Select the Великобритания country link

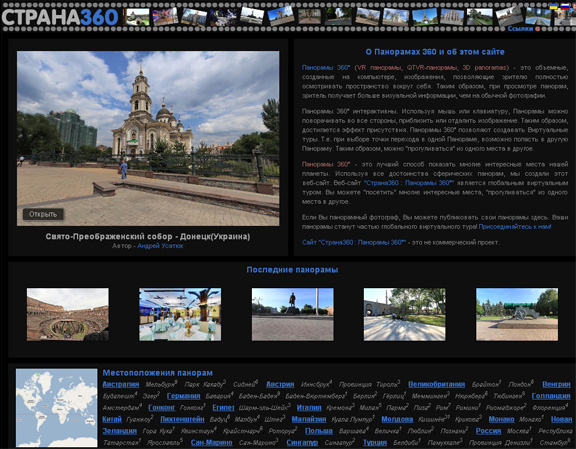coord(436,384)
